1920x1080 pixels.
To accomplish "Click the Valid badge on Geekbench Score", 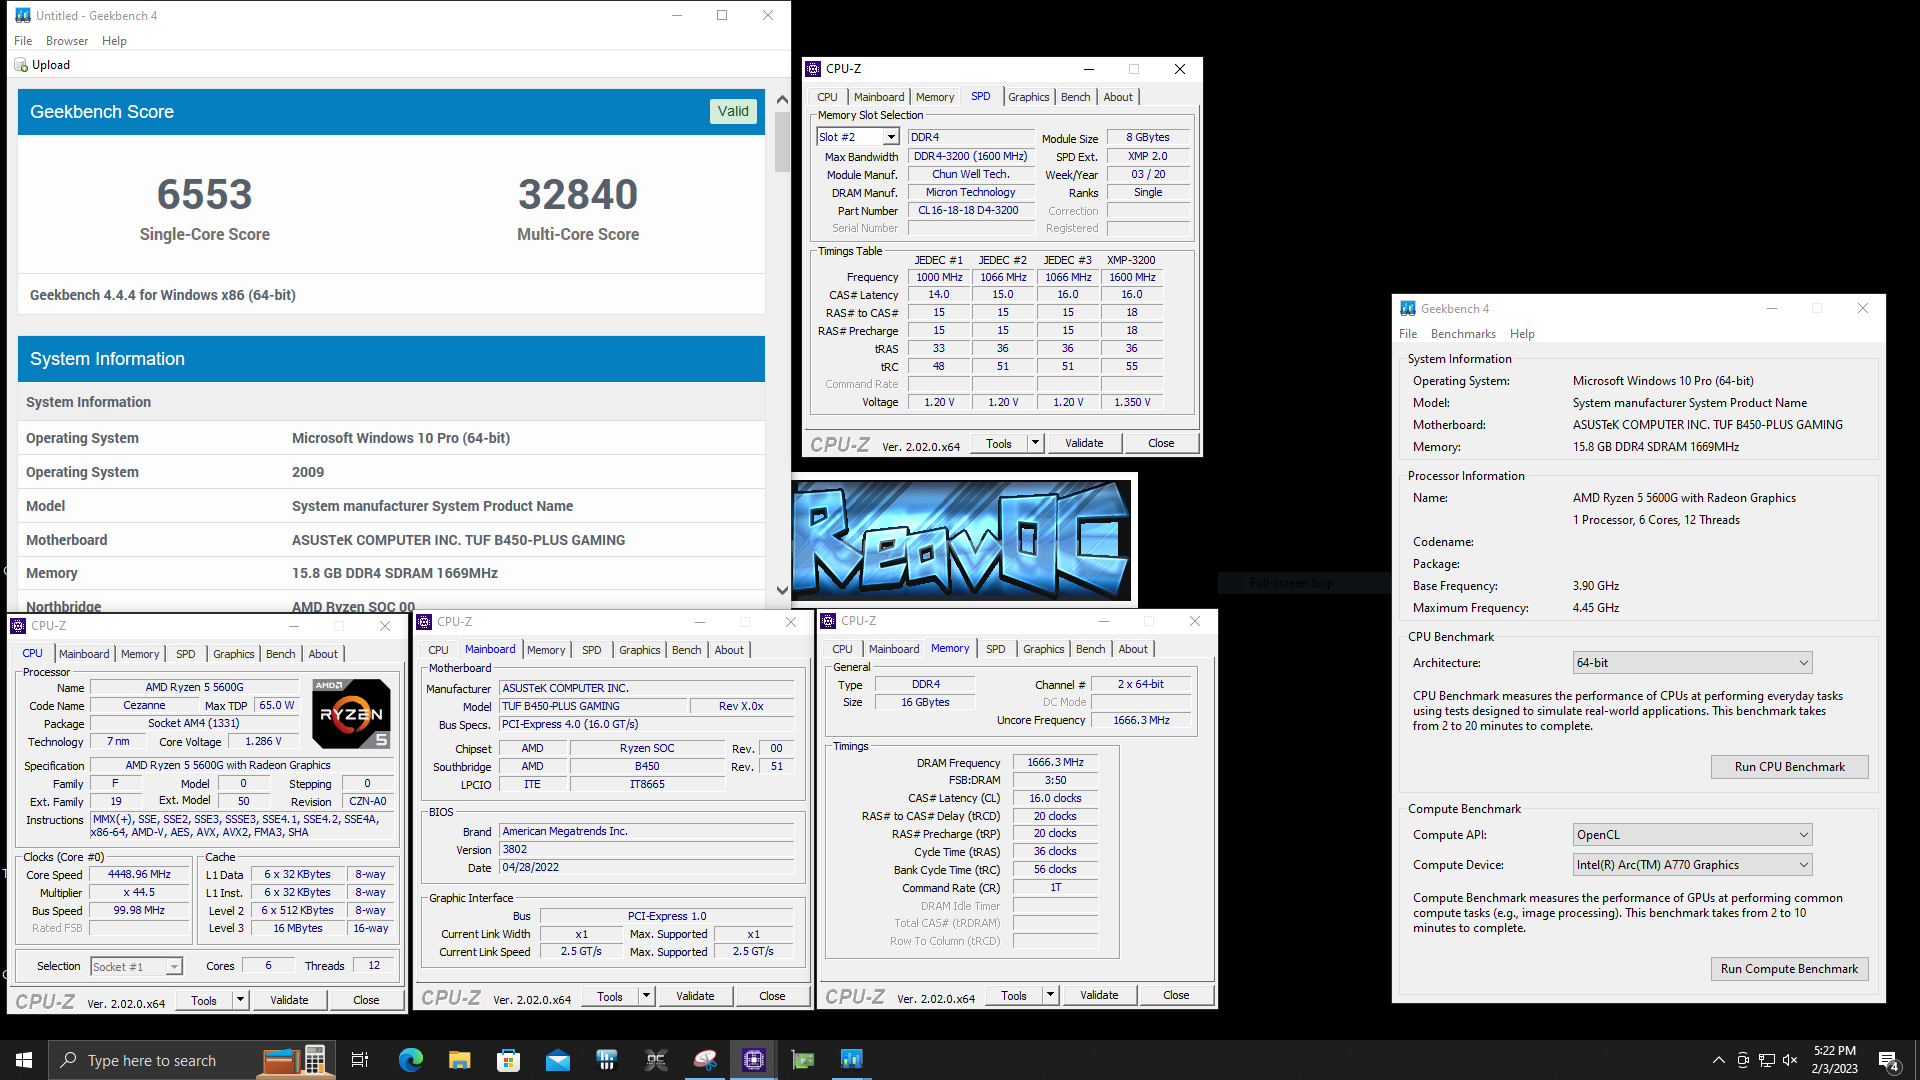I will [x=733, y=111].
